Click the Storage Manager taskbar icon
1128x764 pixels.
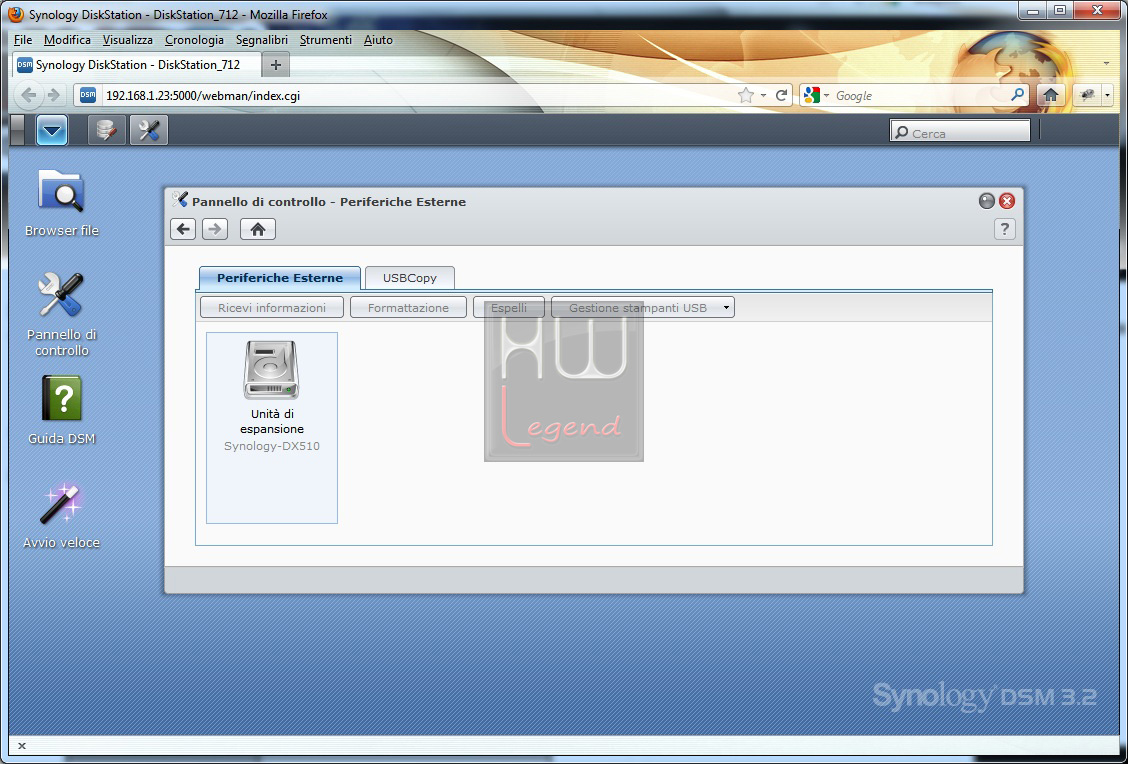[x=106, y=130]
